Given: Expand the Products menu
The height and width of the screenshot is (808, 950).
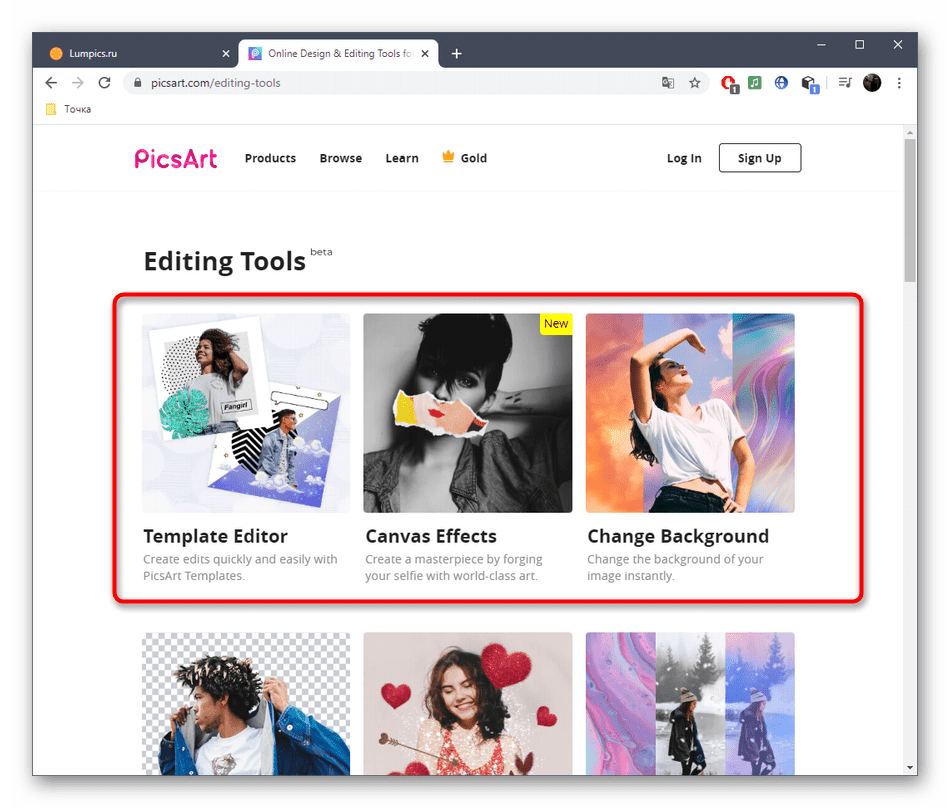Looking at the screenshot, I should [270, 158].
